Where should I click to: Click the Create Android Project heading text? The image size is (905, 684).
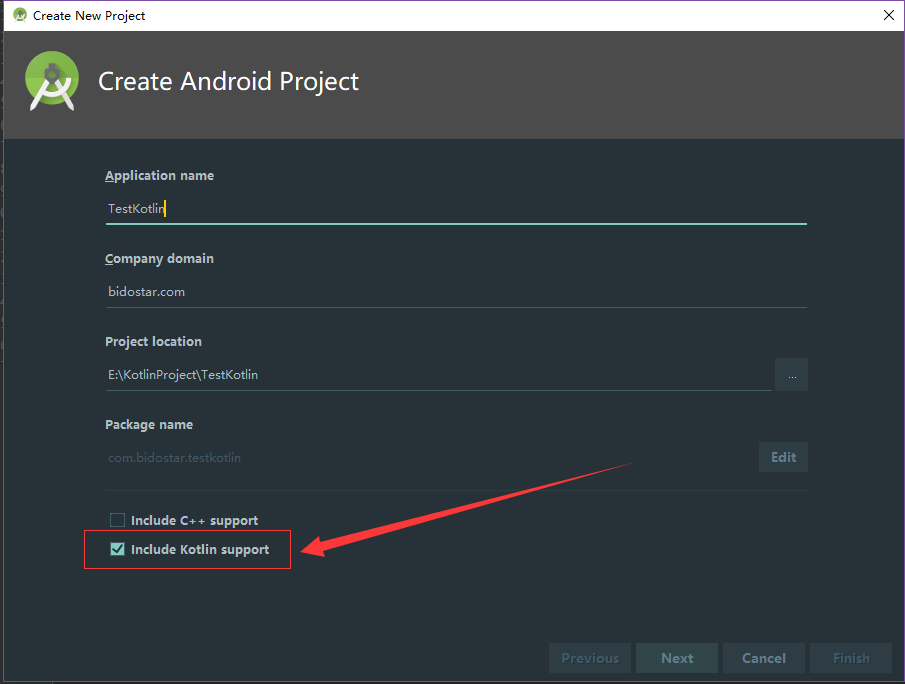(228, 82)
